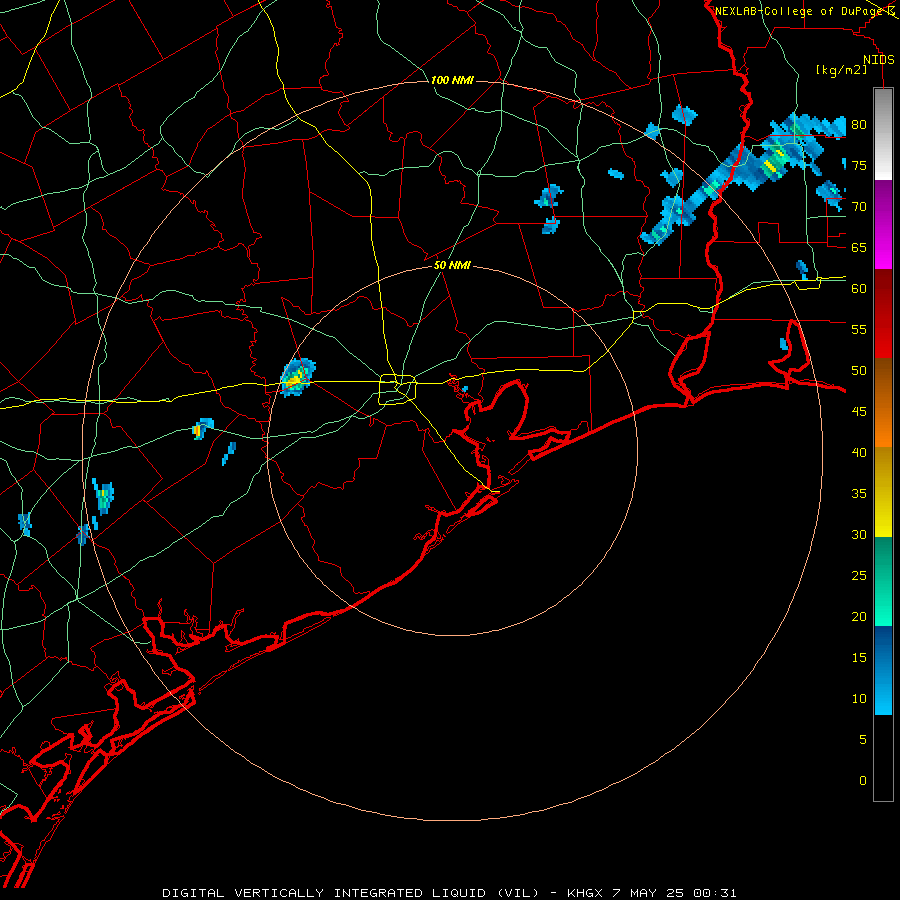Click the 65 value on the color scale

pos(859,247)
